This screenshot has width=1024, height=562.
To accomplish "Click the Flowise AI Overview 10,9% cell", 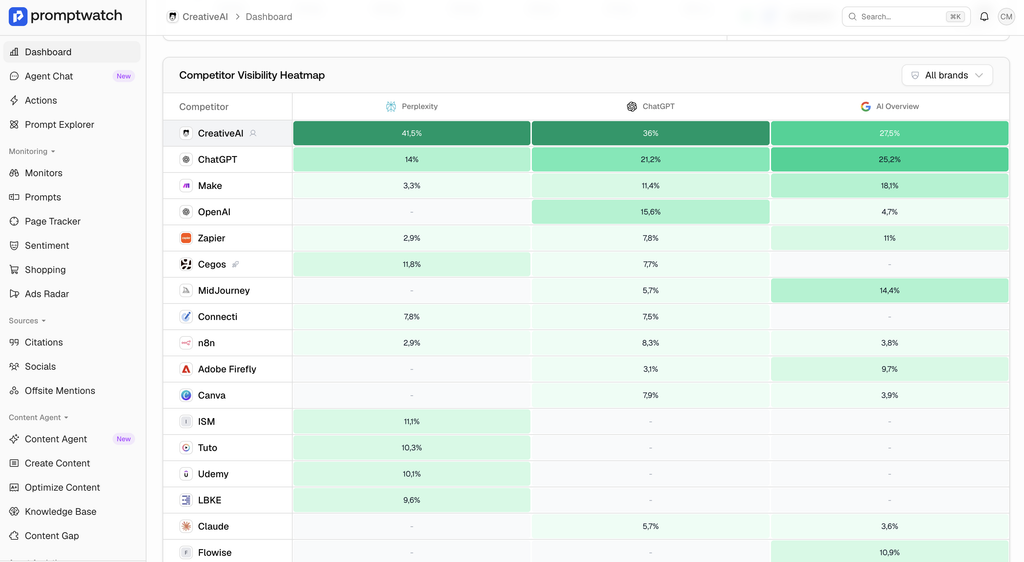I will tap(889, 552).
